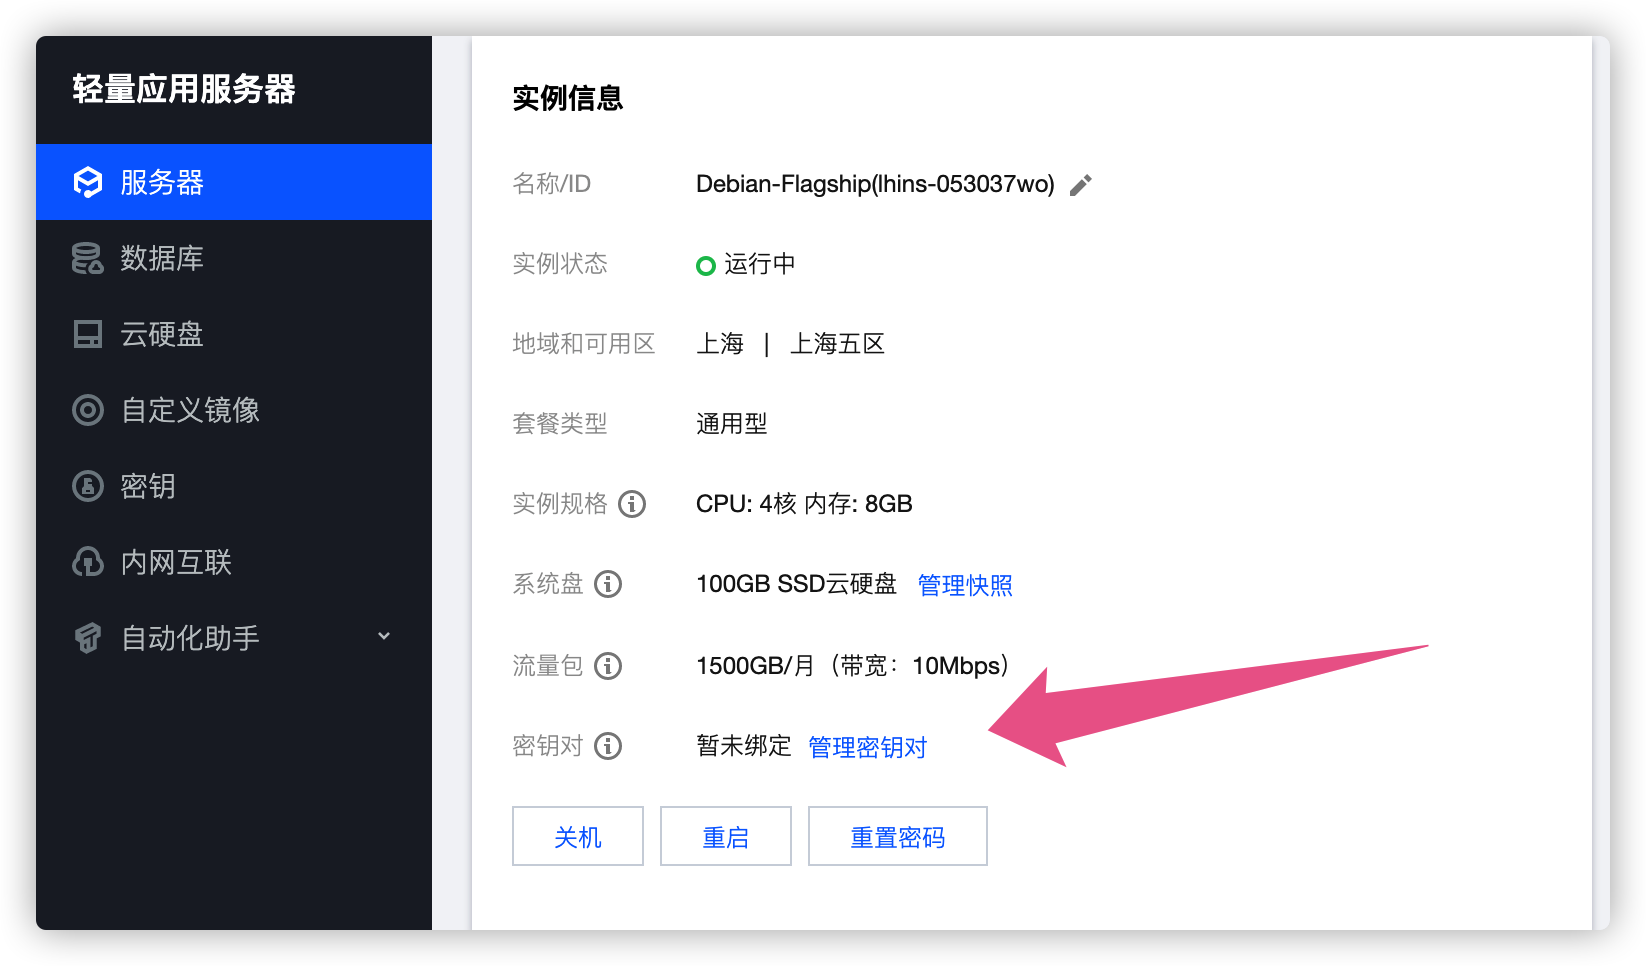Click the 关机 button
This screenshot has width=1646, height=966.
point(578,836)
